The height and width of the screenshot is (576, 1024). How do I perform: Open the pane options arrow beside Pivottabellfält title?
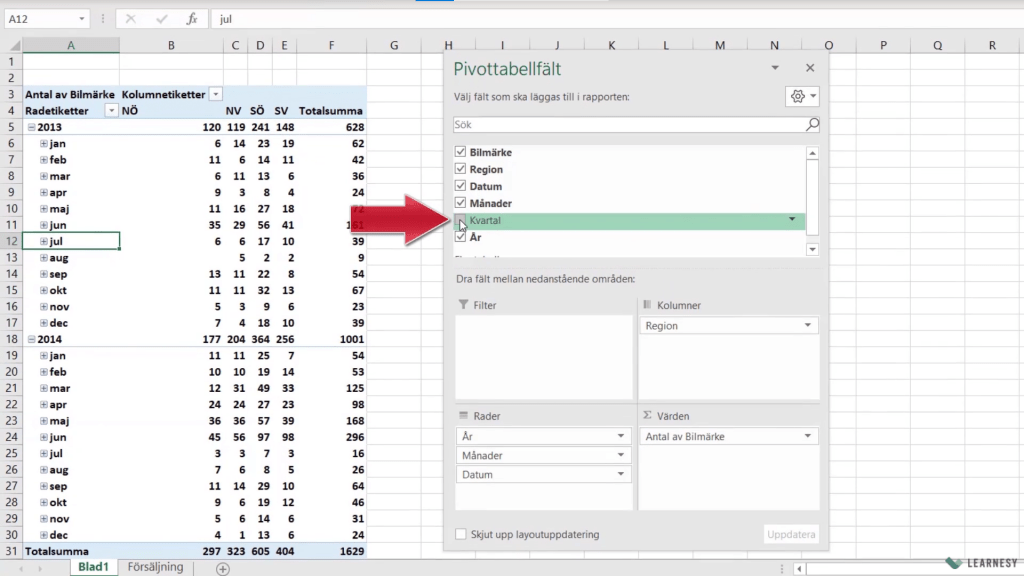pyautogui.click(x=775, y=68)
